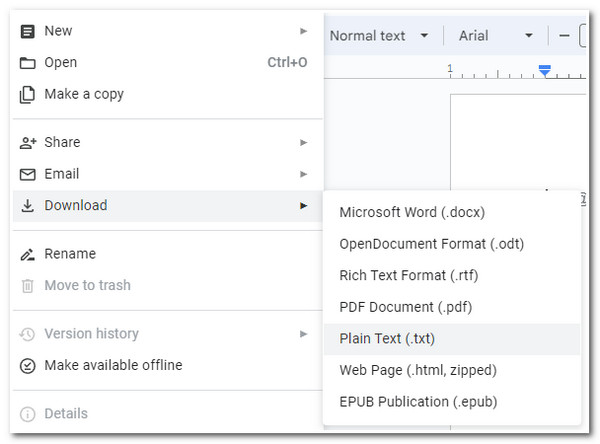Click the Ctrl+O shortcut text

click(x=287, y=62)
